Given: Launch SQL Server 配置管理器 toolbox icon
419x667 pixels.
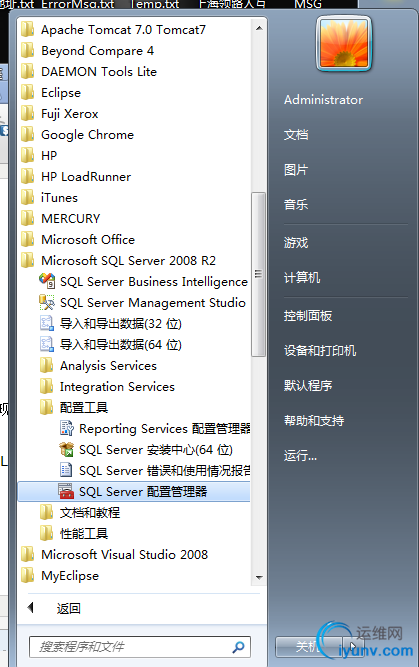Looking at the screenshot, I should 66,491.
